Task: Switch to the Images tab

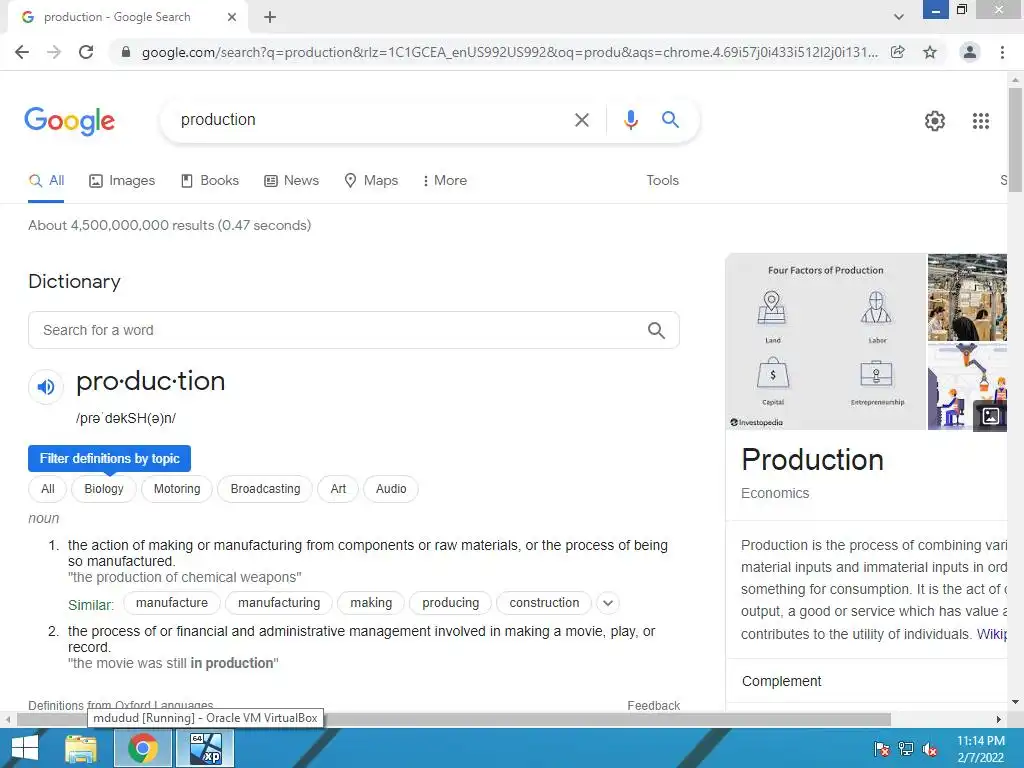Action: tap(122, 181)
